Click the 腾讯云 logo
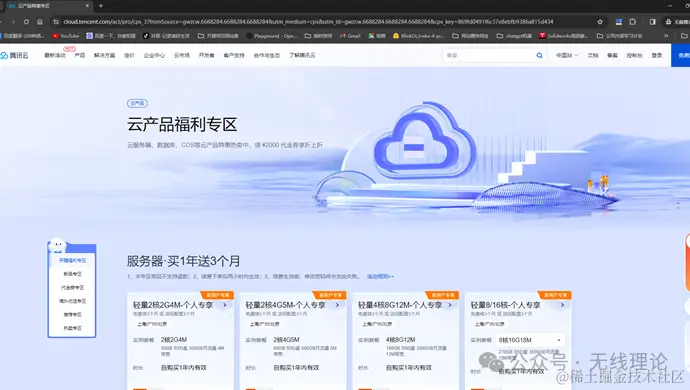690x390 pixels. 14,55
